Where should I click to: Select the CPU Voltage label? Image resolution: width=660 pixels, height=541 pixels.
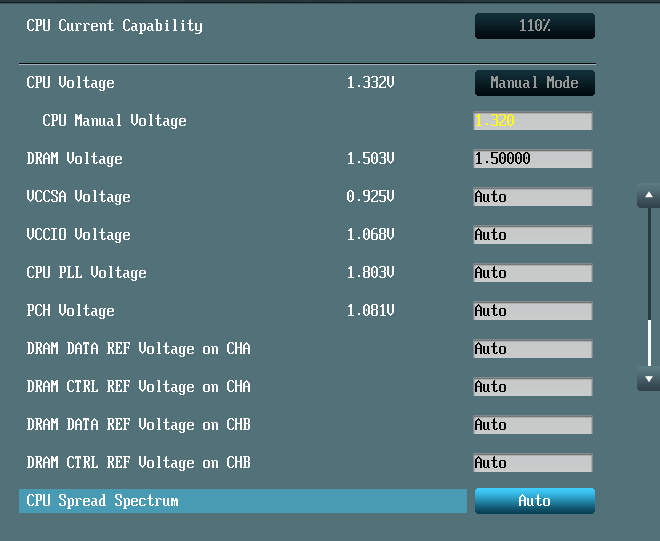tap(70, 83)
